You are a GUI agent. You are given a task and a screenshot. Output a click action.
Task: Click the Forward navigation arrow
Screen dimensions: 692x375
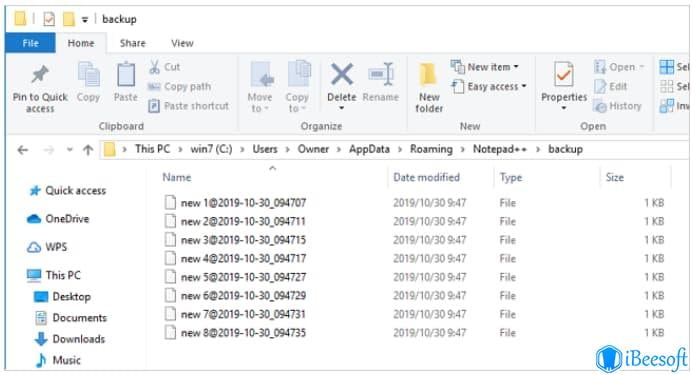pyautogui.click(x=49, y=150)
